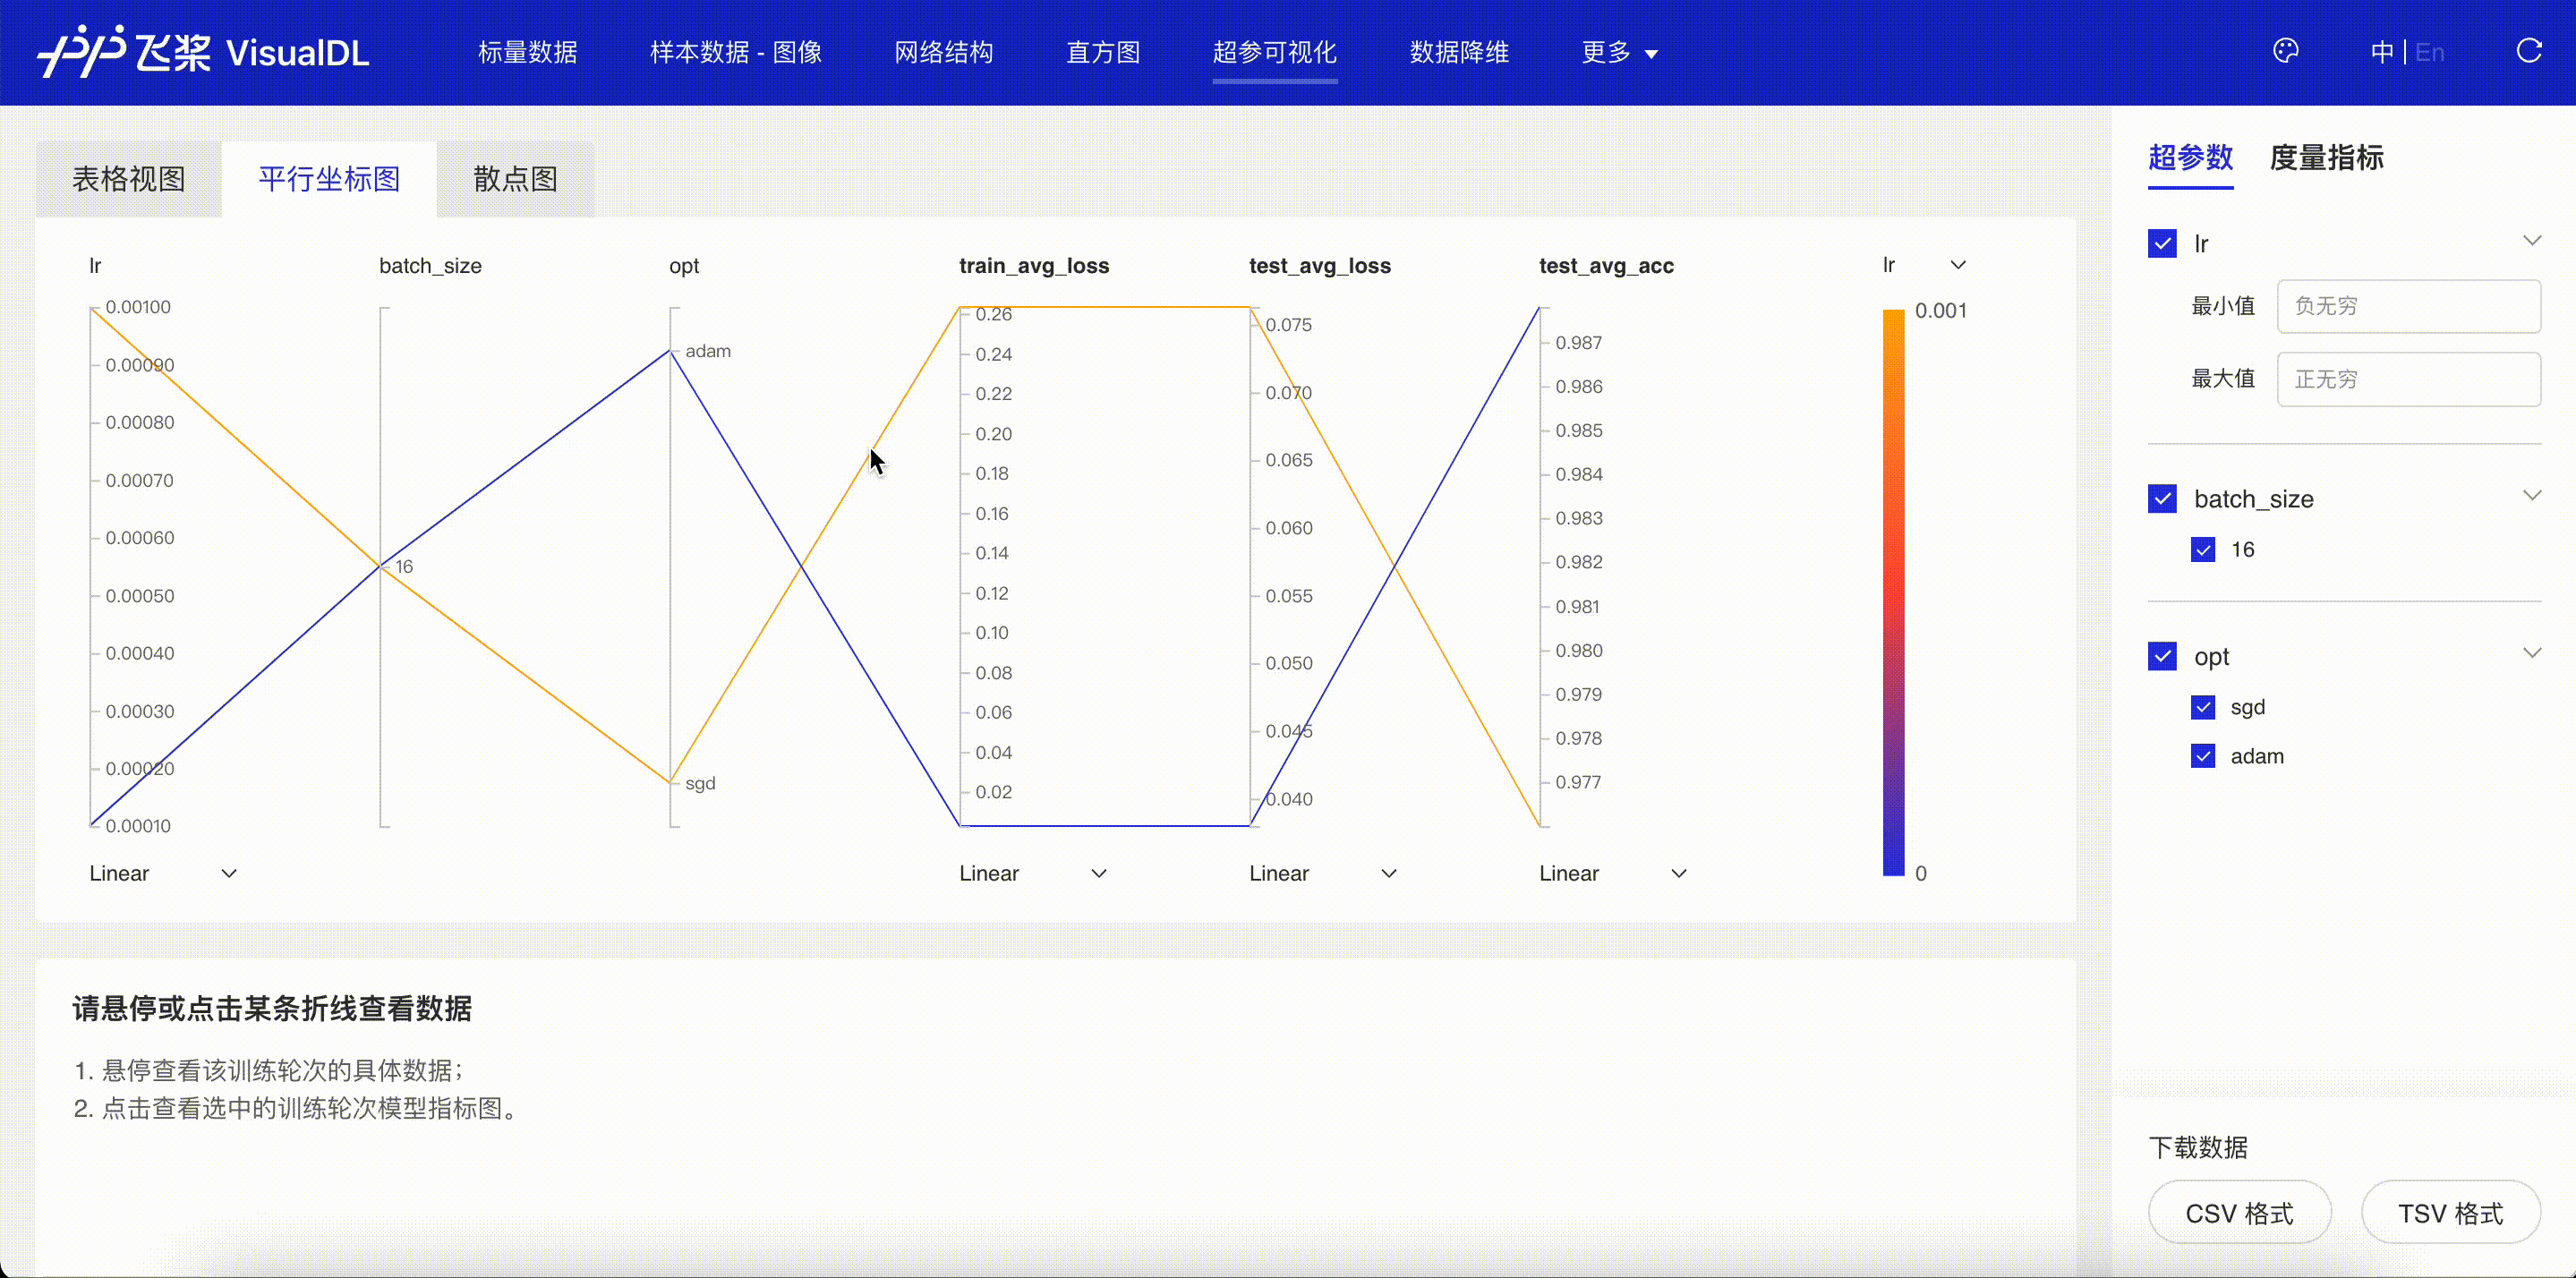Toggle the adam optimizer checkbox
The image size is (2576, 1278).
point(2203,757)
